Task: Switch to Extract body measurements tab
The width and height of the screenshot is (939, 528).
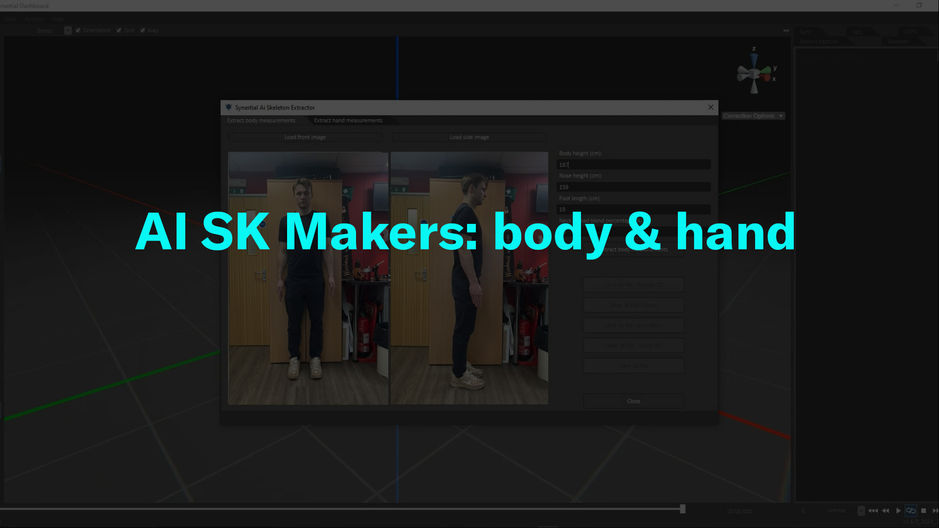Action: [261, 120]
